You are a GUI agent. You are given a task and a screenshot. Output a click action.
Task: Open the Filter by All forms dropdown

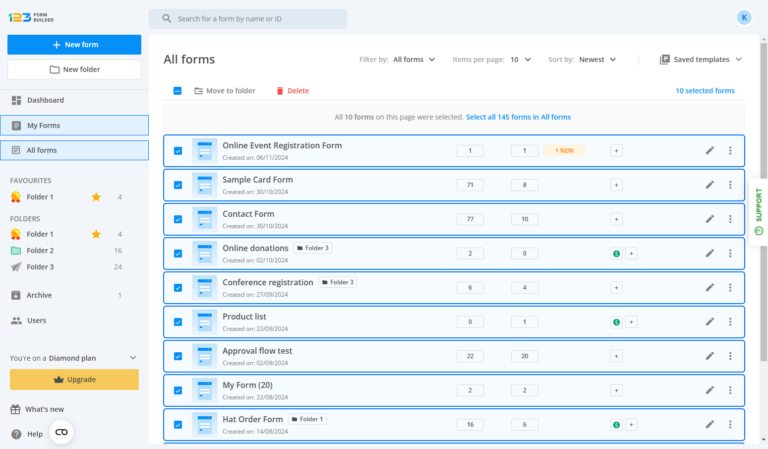point(414,59)
